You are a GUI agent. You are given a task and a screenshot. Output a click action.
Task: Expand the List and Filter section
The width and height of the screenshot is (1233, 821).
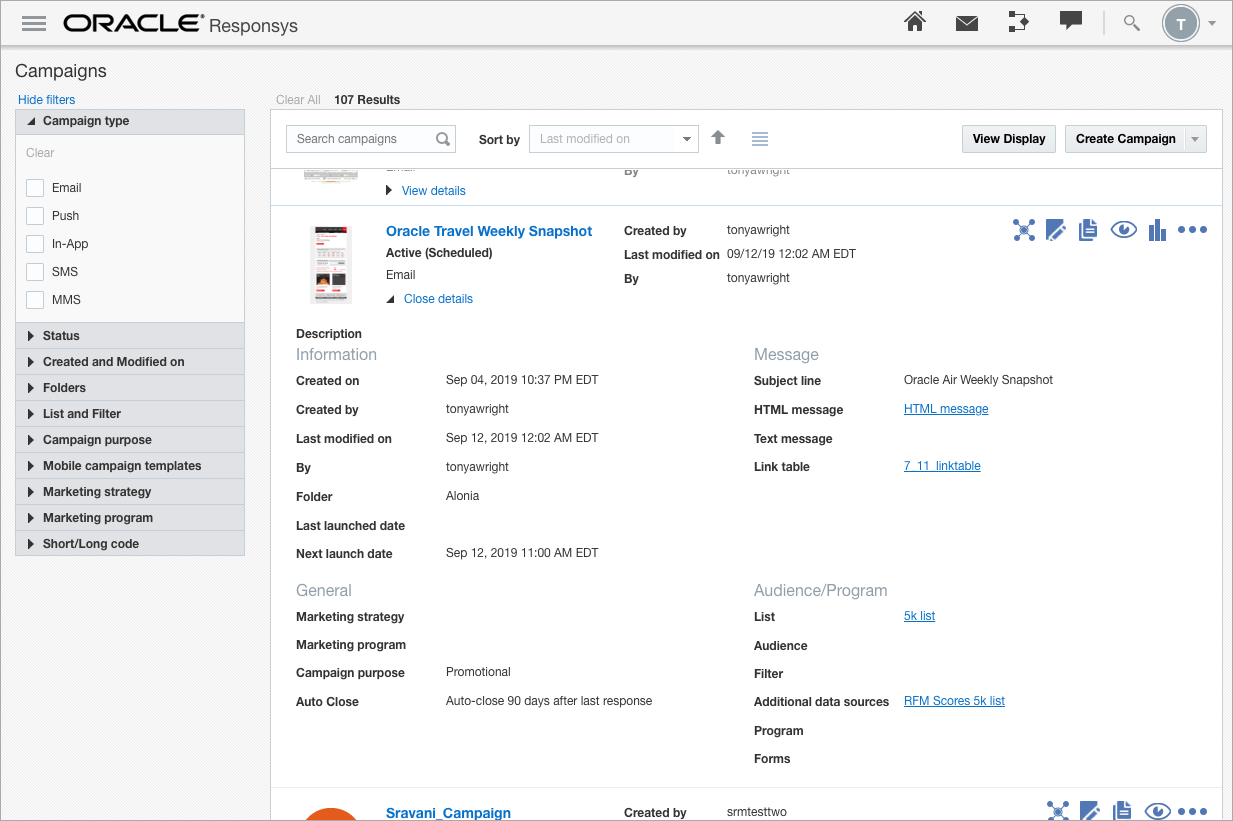(x=130, y=414)
